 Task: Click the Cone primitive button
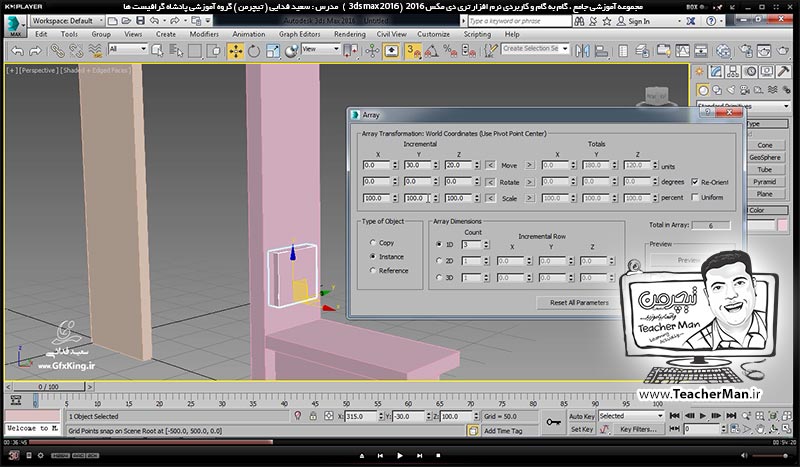point(764,145)
